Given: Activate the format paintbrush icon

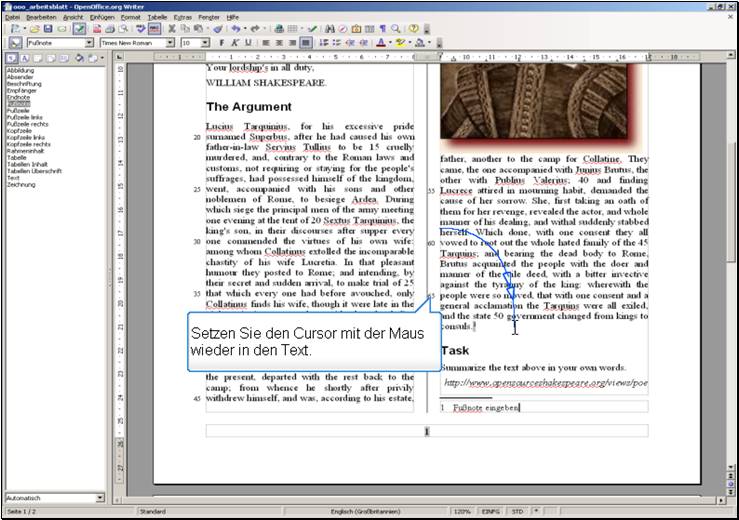Looking at the screenshot, I should coord(218,29).
